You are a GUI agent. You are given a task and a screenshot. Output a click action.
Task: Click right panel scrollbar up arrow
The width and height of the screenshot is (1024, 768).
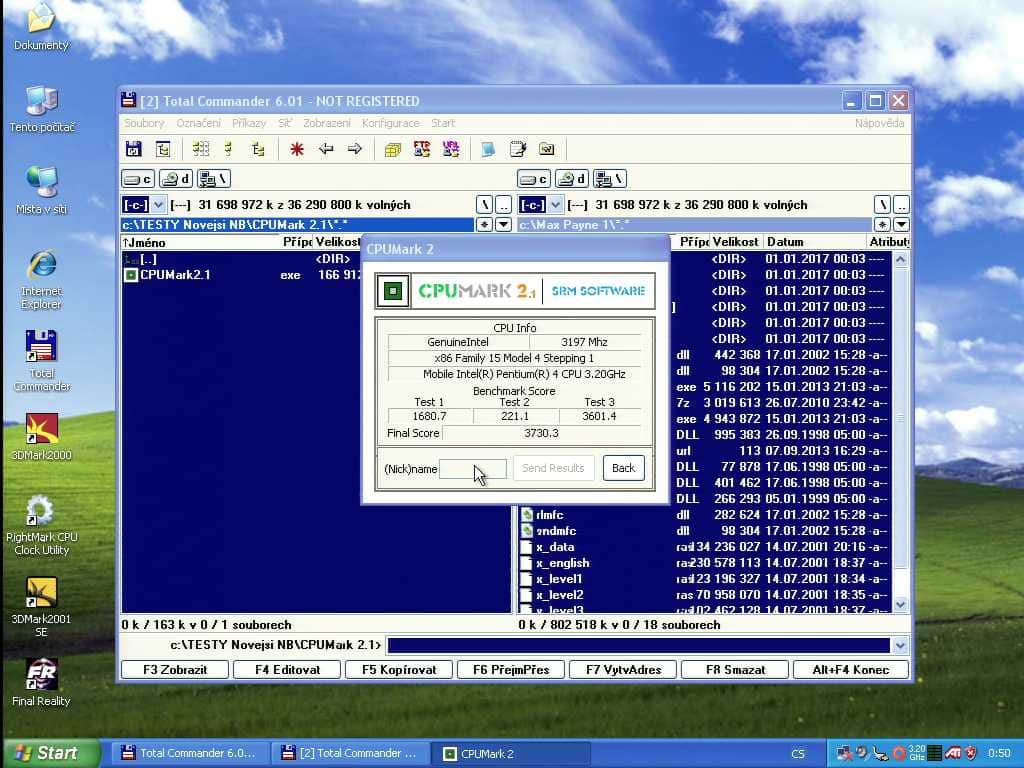pyautogui.click(x=901, y=260)
